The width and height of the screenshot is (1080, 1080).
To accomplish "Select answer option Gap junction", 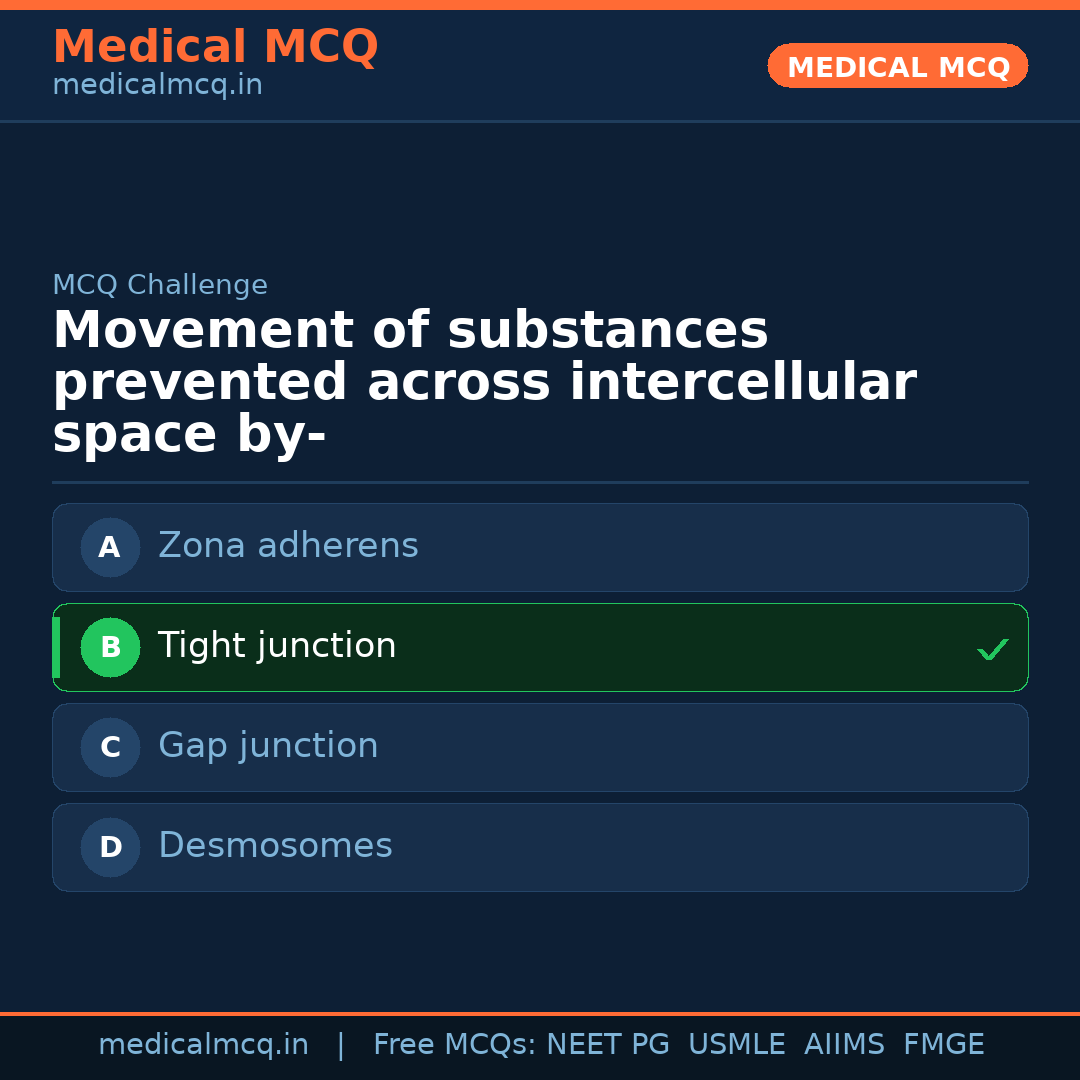I will 540,747.
